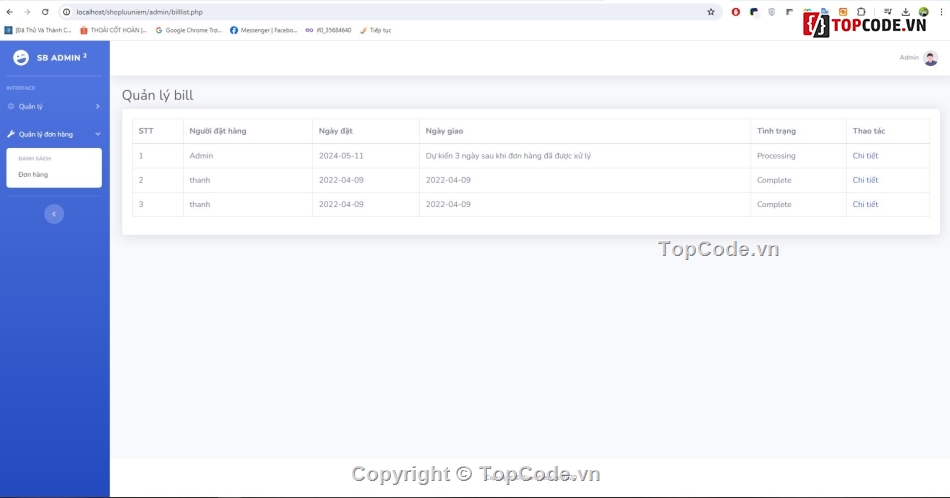Screen dimensions: 950x498
Task: Open the Messenger bookmark in the bookmarks bar
Action: (264, 30)
